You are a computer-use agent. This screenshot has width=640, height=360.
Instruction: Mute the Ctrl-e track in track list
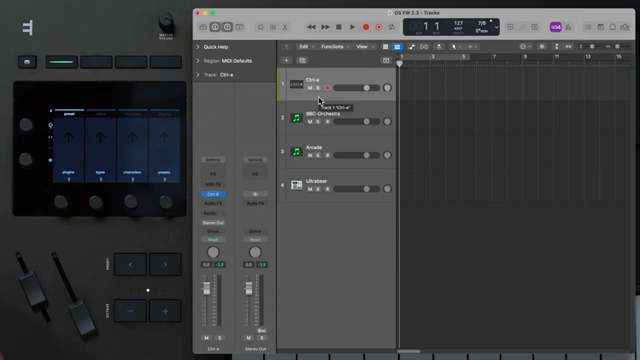pos(310,88)
